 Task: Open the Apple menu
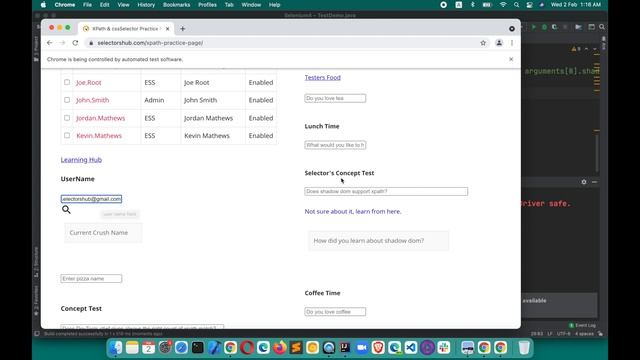[43, 5]
